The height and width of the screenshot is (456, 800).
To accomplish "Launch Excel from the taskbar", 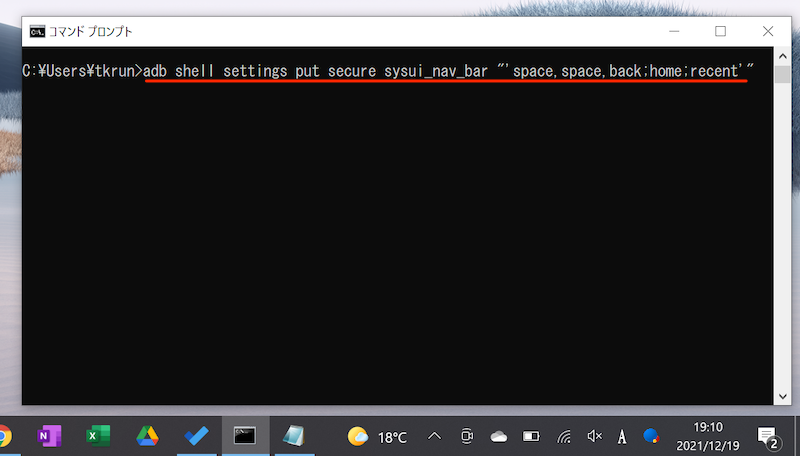I will pos(98,436).
